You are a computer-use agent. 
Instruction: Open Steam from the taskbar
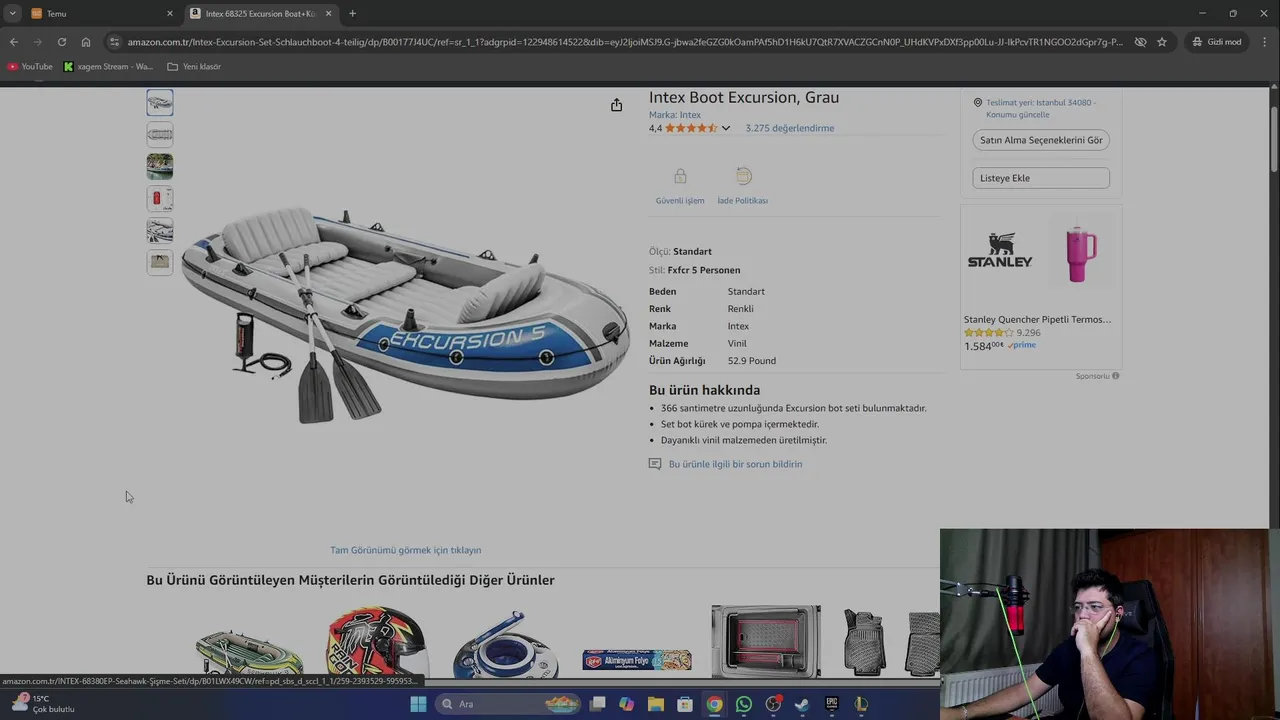tap(802, 704)
